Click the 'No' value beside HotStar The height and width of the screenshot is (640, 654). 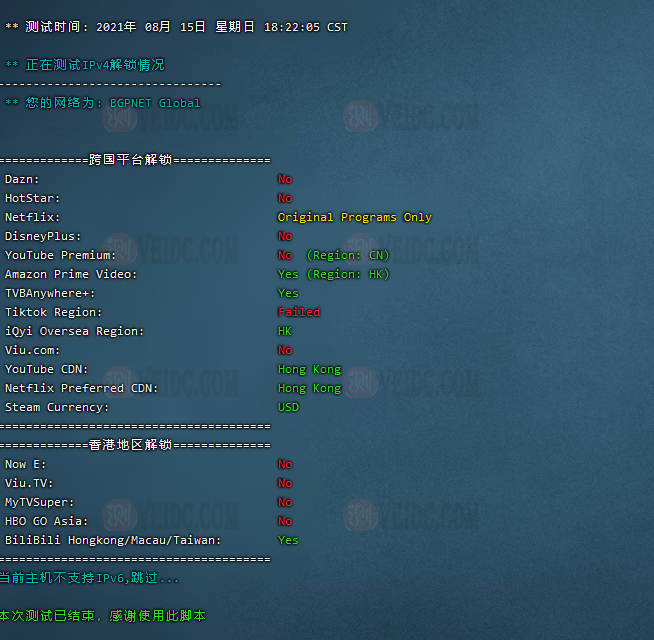point(285,198)
